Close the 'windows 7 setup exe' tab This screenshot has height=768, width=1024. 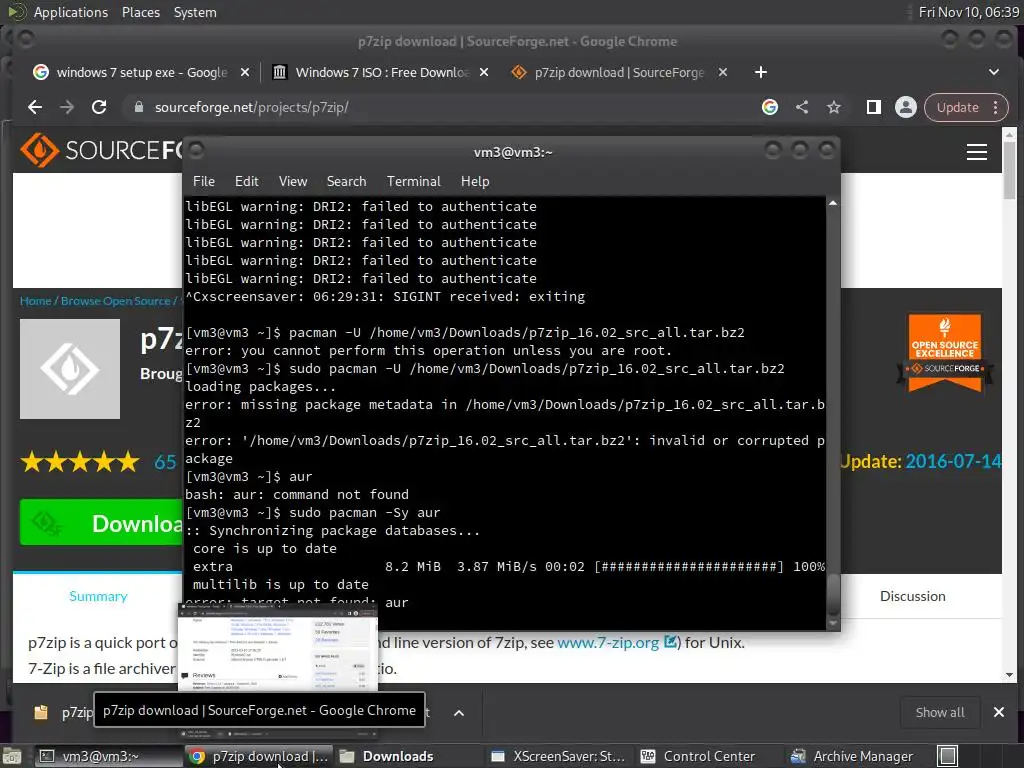tap(245, 72)
